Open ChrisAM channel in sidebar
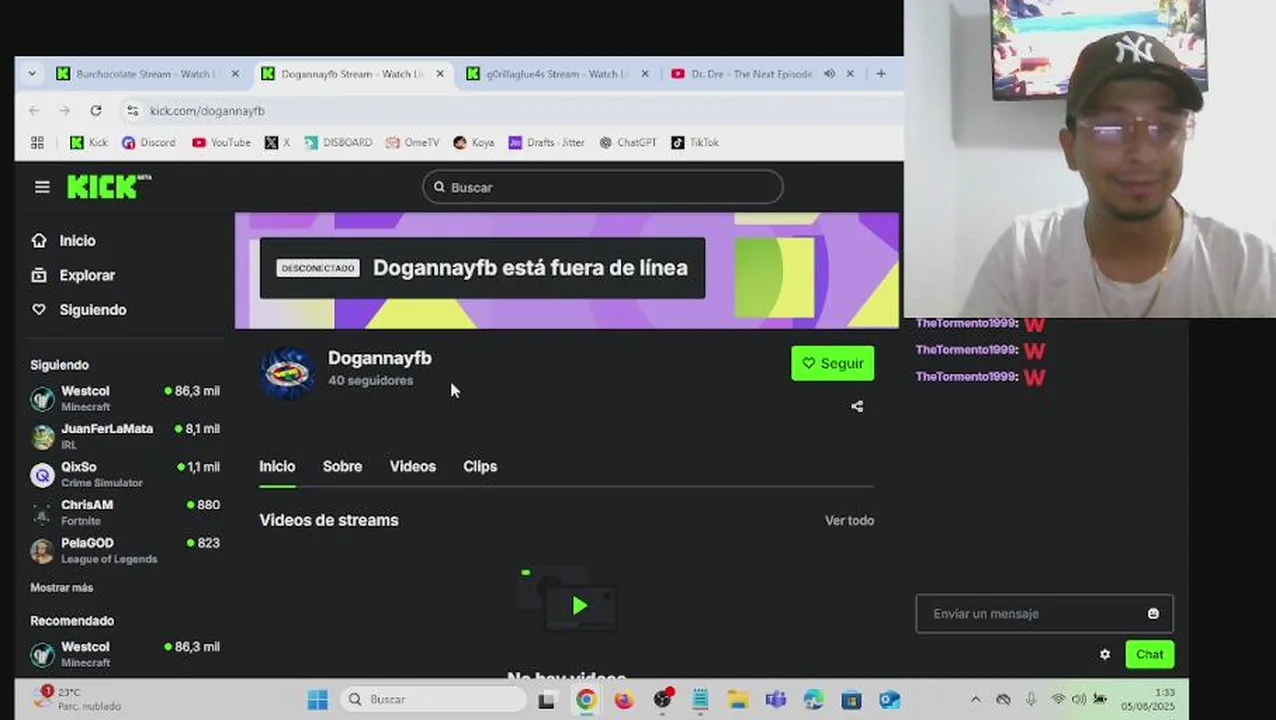 (125, 512)
